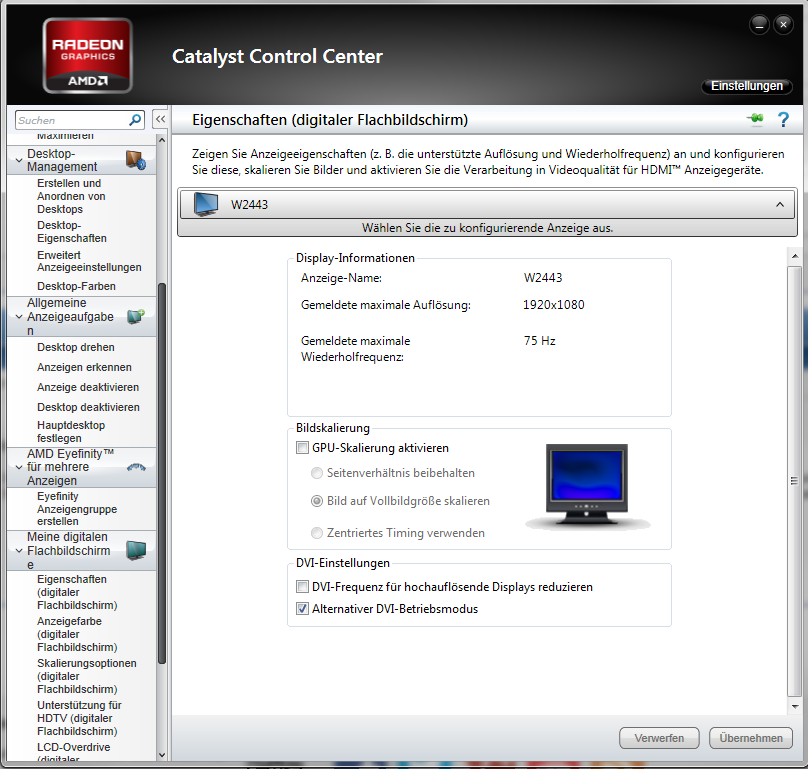The width and height of the screenshot is (808, 769).
Task: Click the Desktop-Management section icon
Action: [136, 160]
